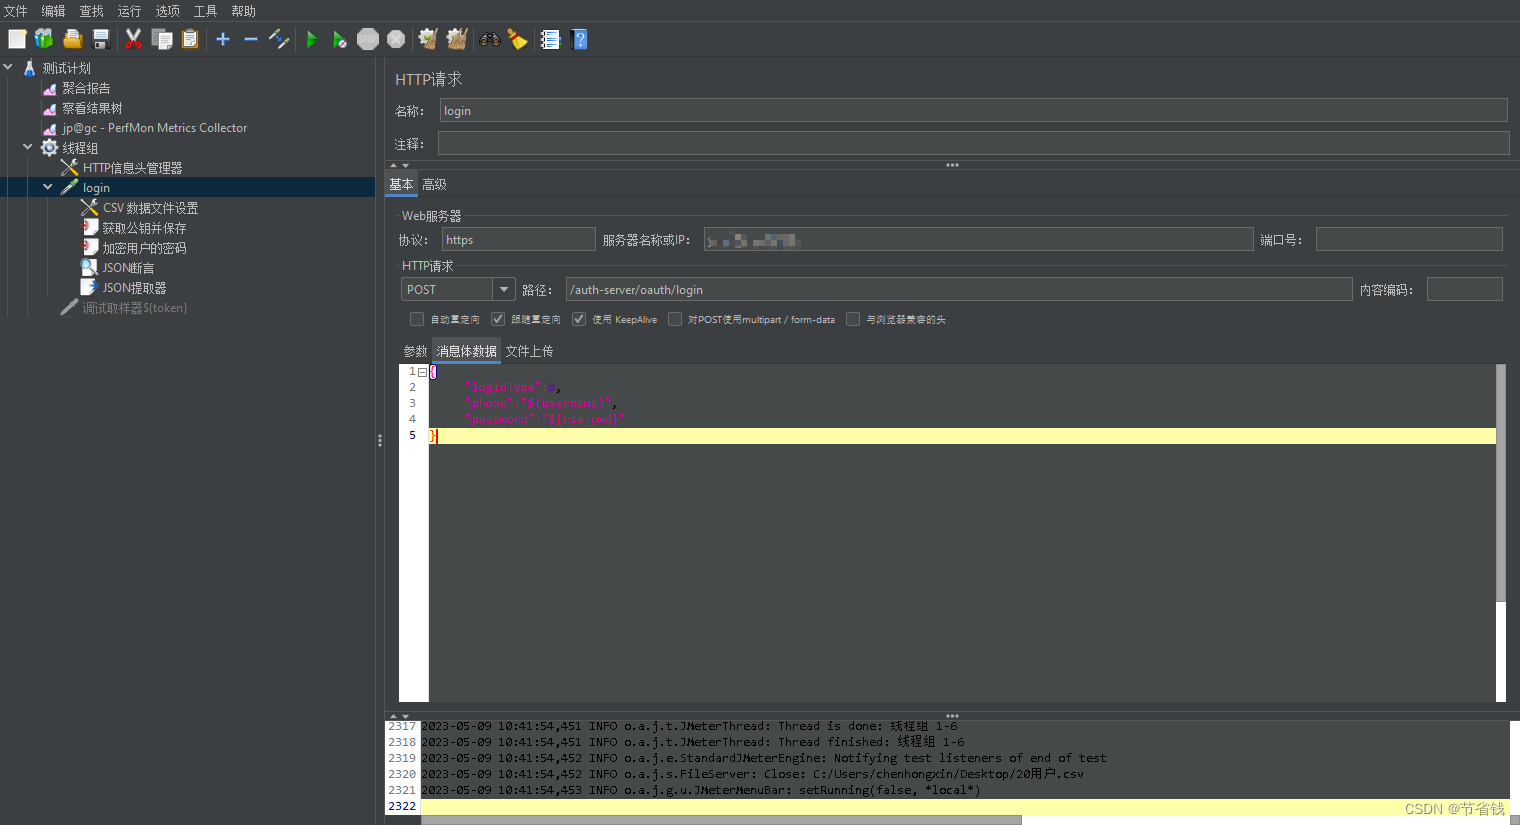Click the Shutdown round X icon
Image resolution: width=1520 pixels, height=825 pixels.
point(396,39)
